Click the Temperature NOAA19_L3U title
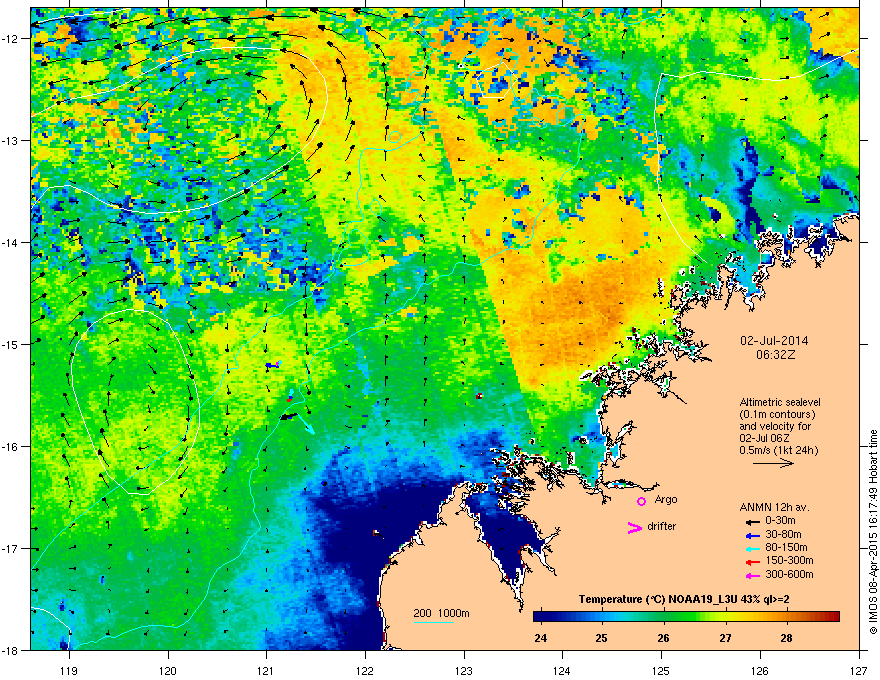Viewport: 880px width, 680px height. (x=684, y=599)
